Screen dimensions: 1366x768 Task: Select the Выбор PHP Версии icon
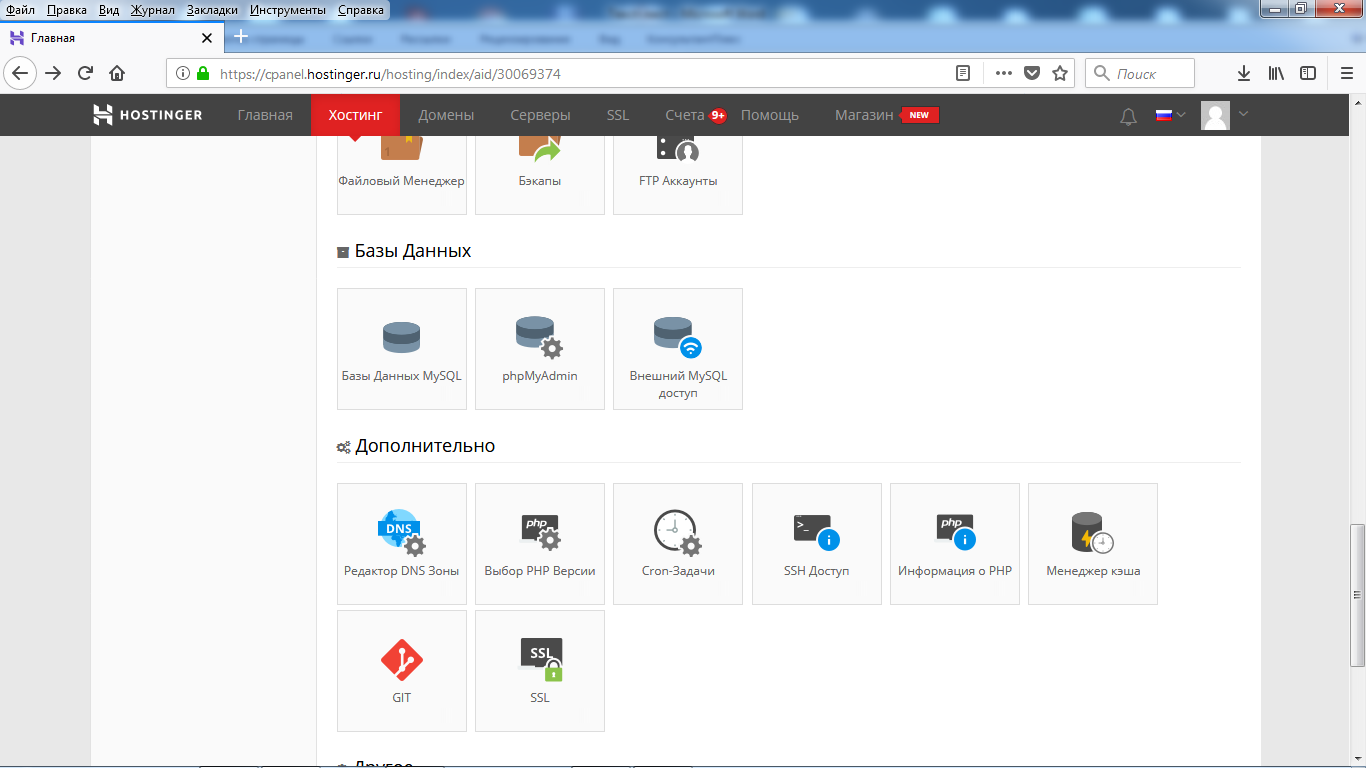[540, 543]
